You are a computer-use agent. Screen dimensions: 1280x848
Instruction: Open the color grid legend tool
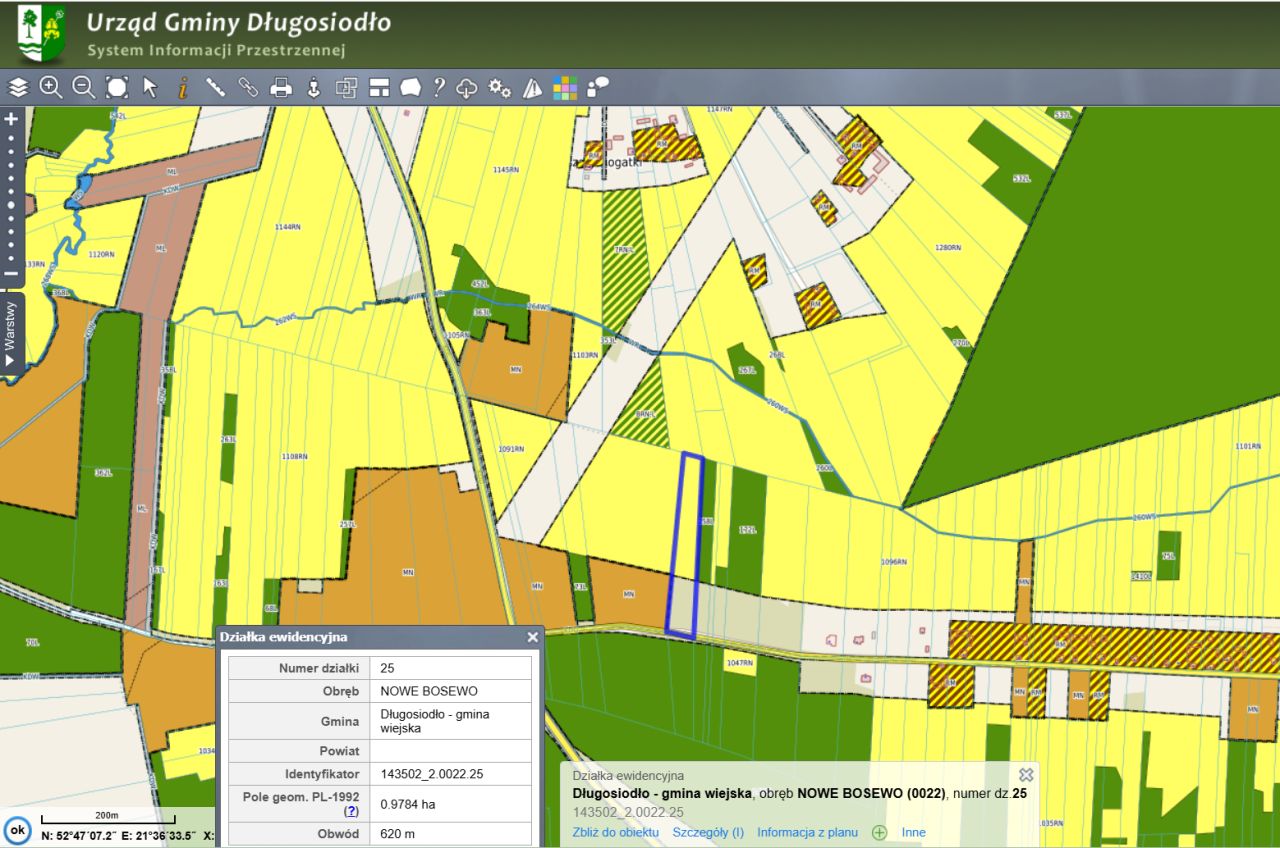tap(565, 88)
